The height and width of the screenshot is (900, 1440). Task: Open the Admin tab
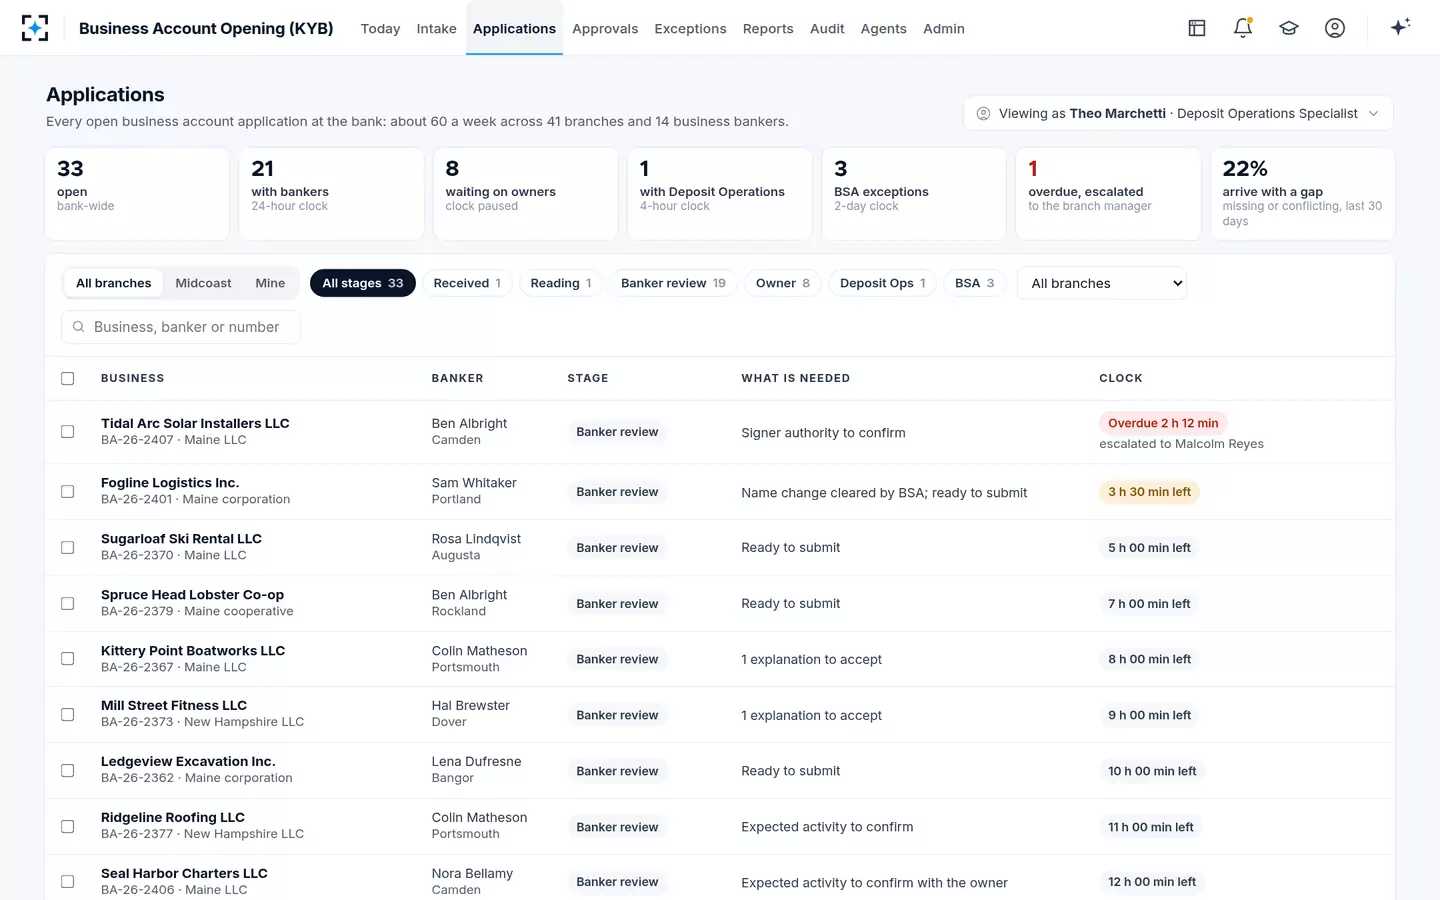(944, 28)
